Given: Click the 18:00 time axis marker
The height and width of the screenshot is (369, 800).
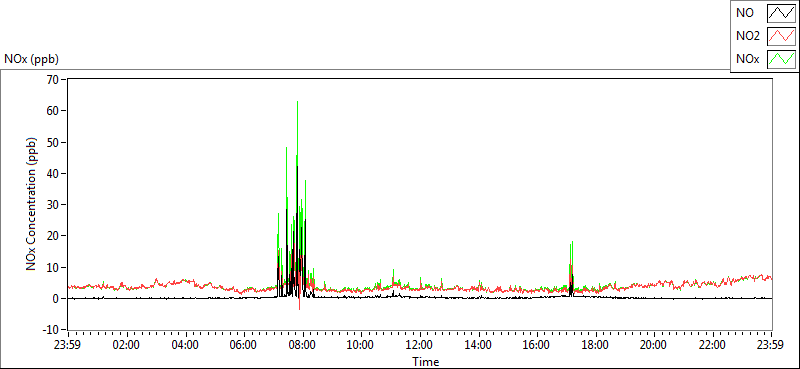Looking at the screenshot, I should click(x=595, y=344).
